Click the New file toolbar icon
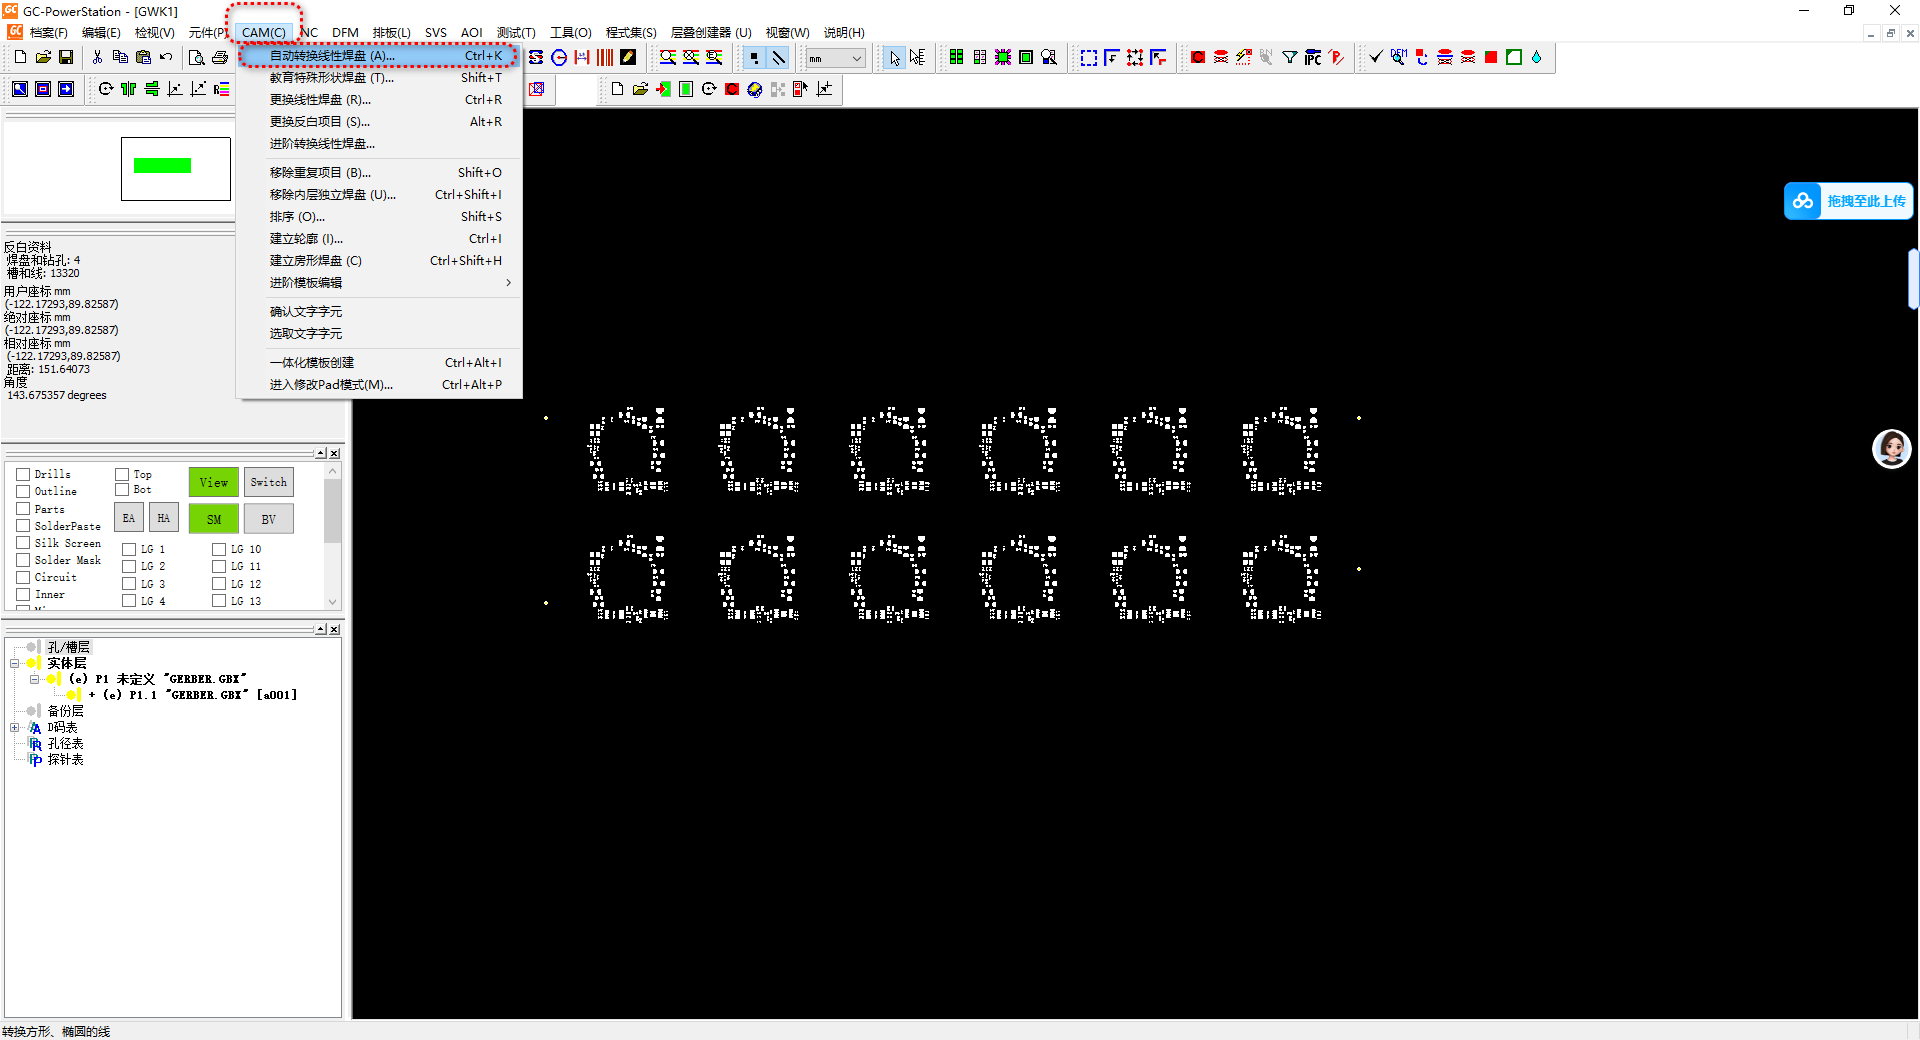Screen dimensions: 1920x1040 point(20,58)
